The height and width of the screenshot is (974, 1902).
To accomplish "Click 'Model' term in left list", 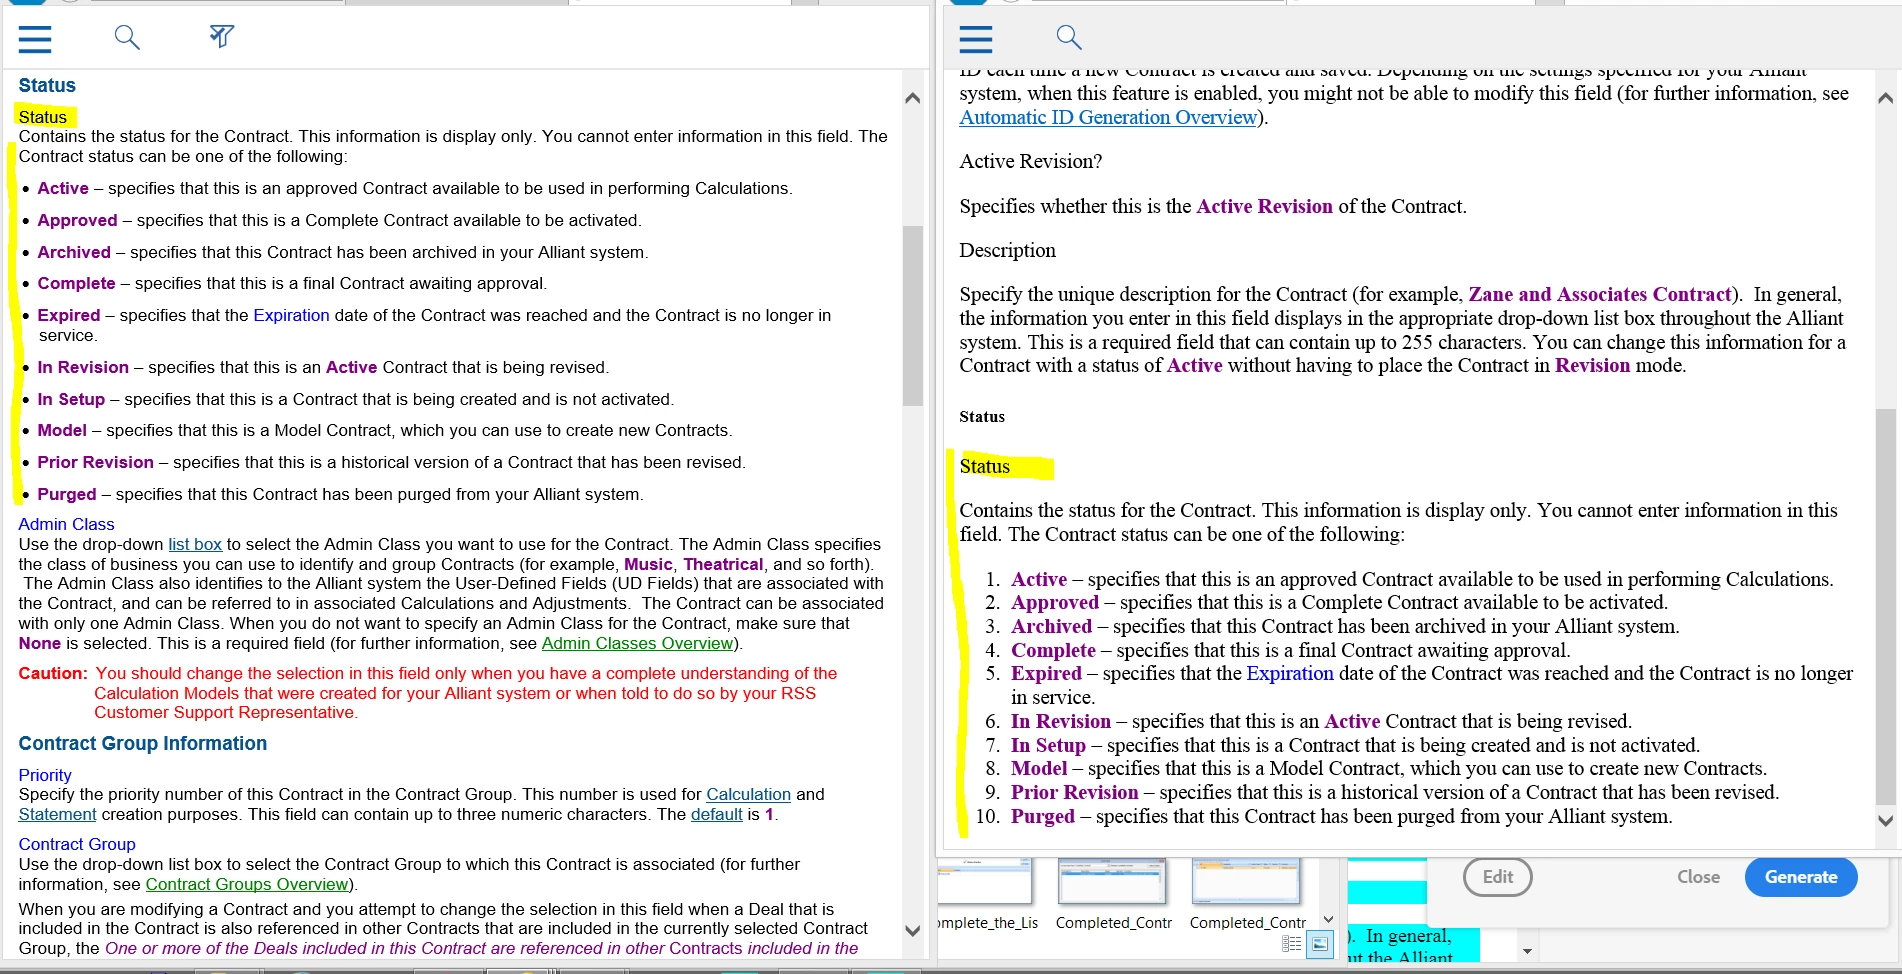I will (62, 430).
